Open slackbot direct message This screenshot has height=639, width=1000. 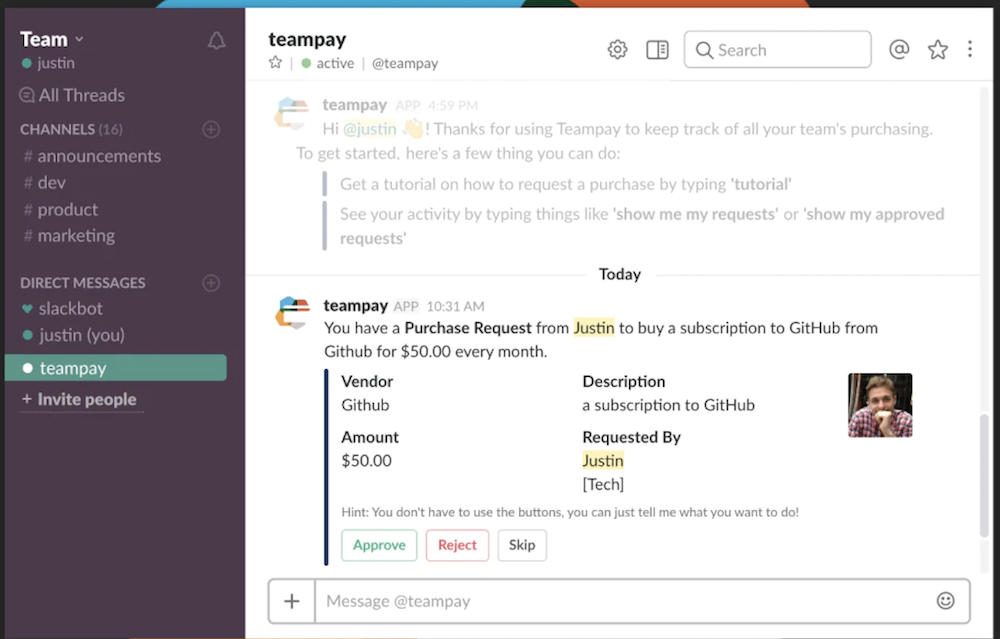coord(62,309)
